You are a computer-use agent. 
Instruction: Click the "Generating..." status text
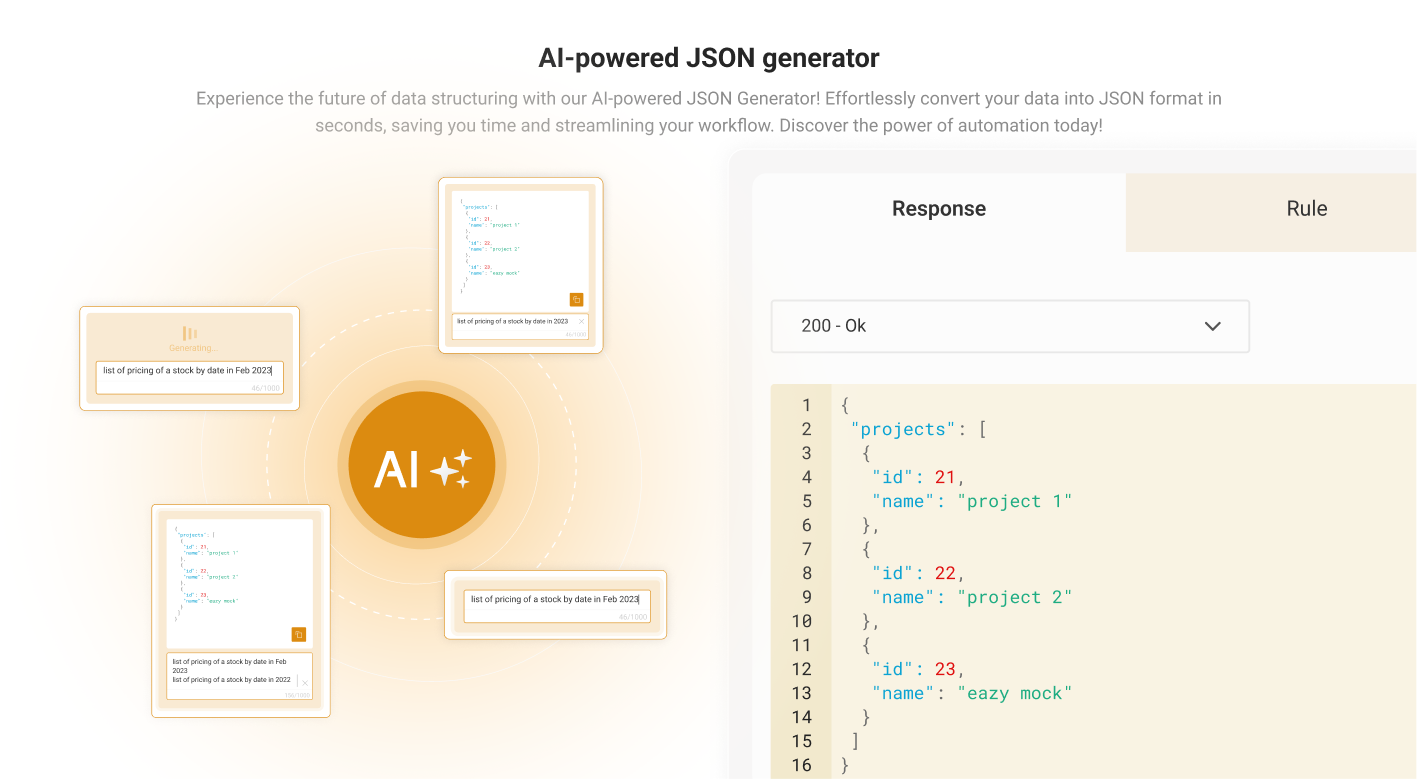click(x=192, y=348)
